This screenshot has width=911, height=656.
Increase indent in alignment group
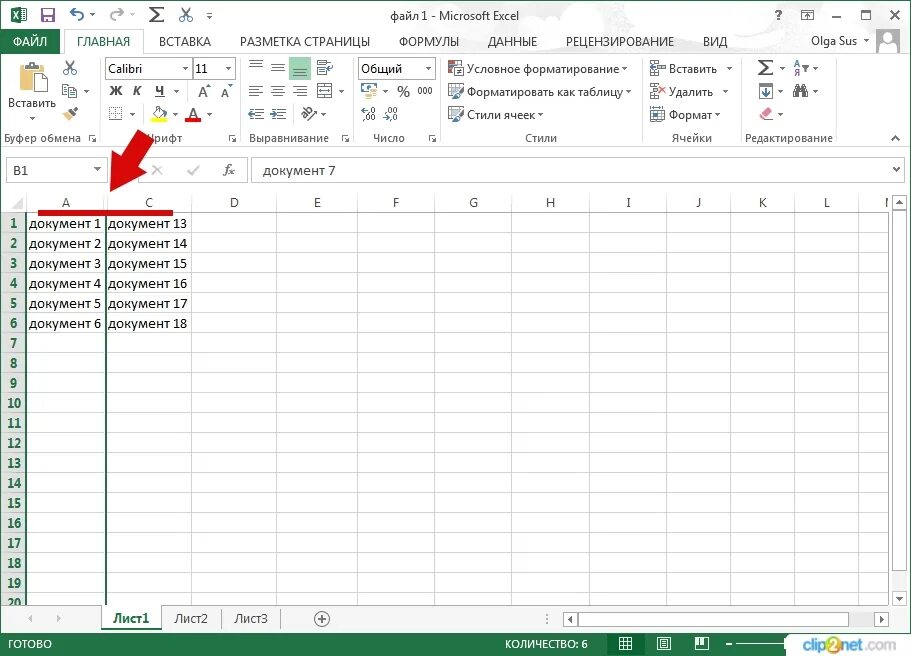(278, 114)
